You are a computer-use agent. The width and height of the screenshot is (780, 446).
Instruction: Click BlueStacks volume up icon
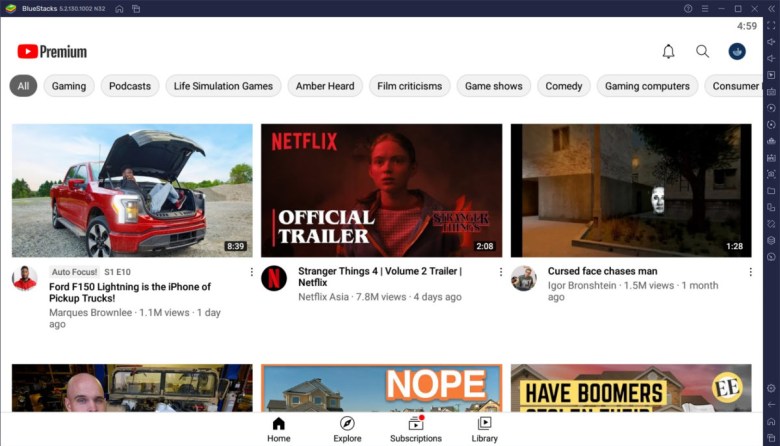coord(771,42)
